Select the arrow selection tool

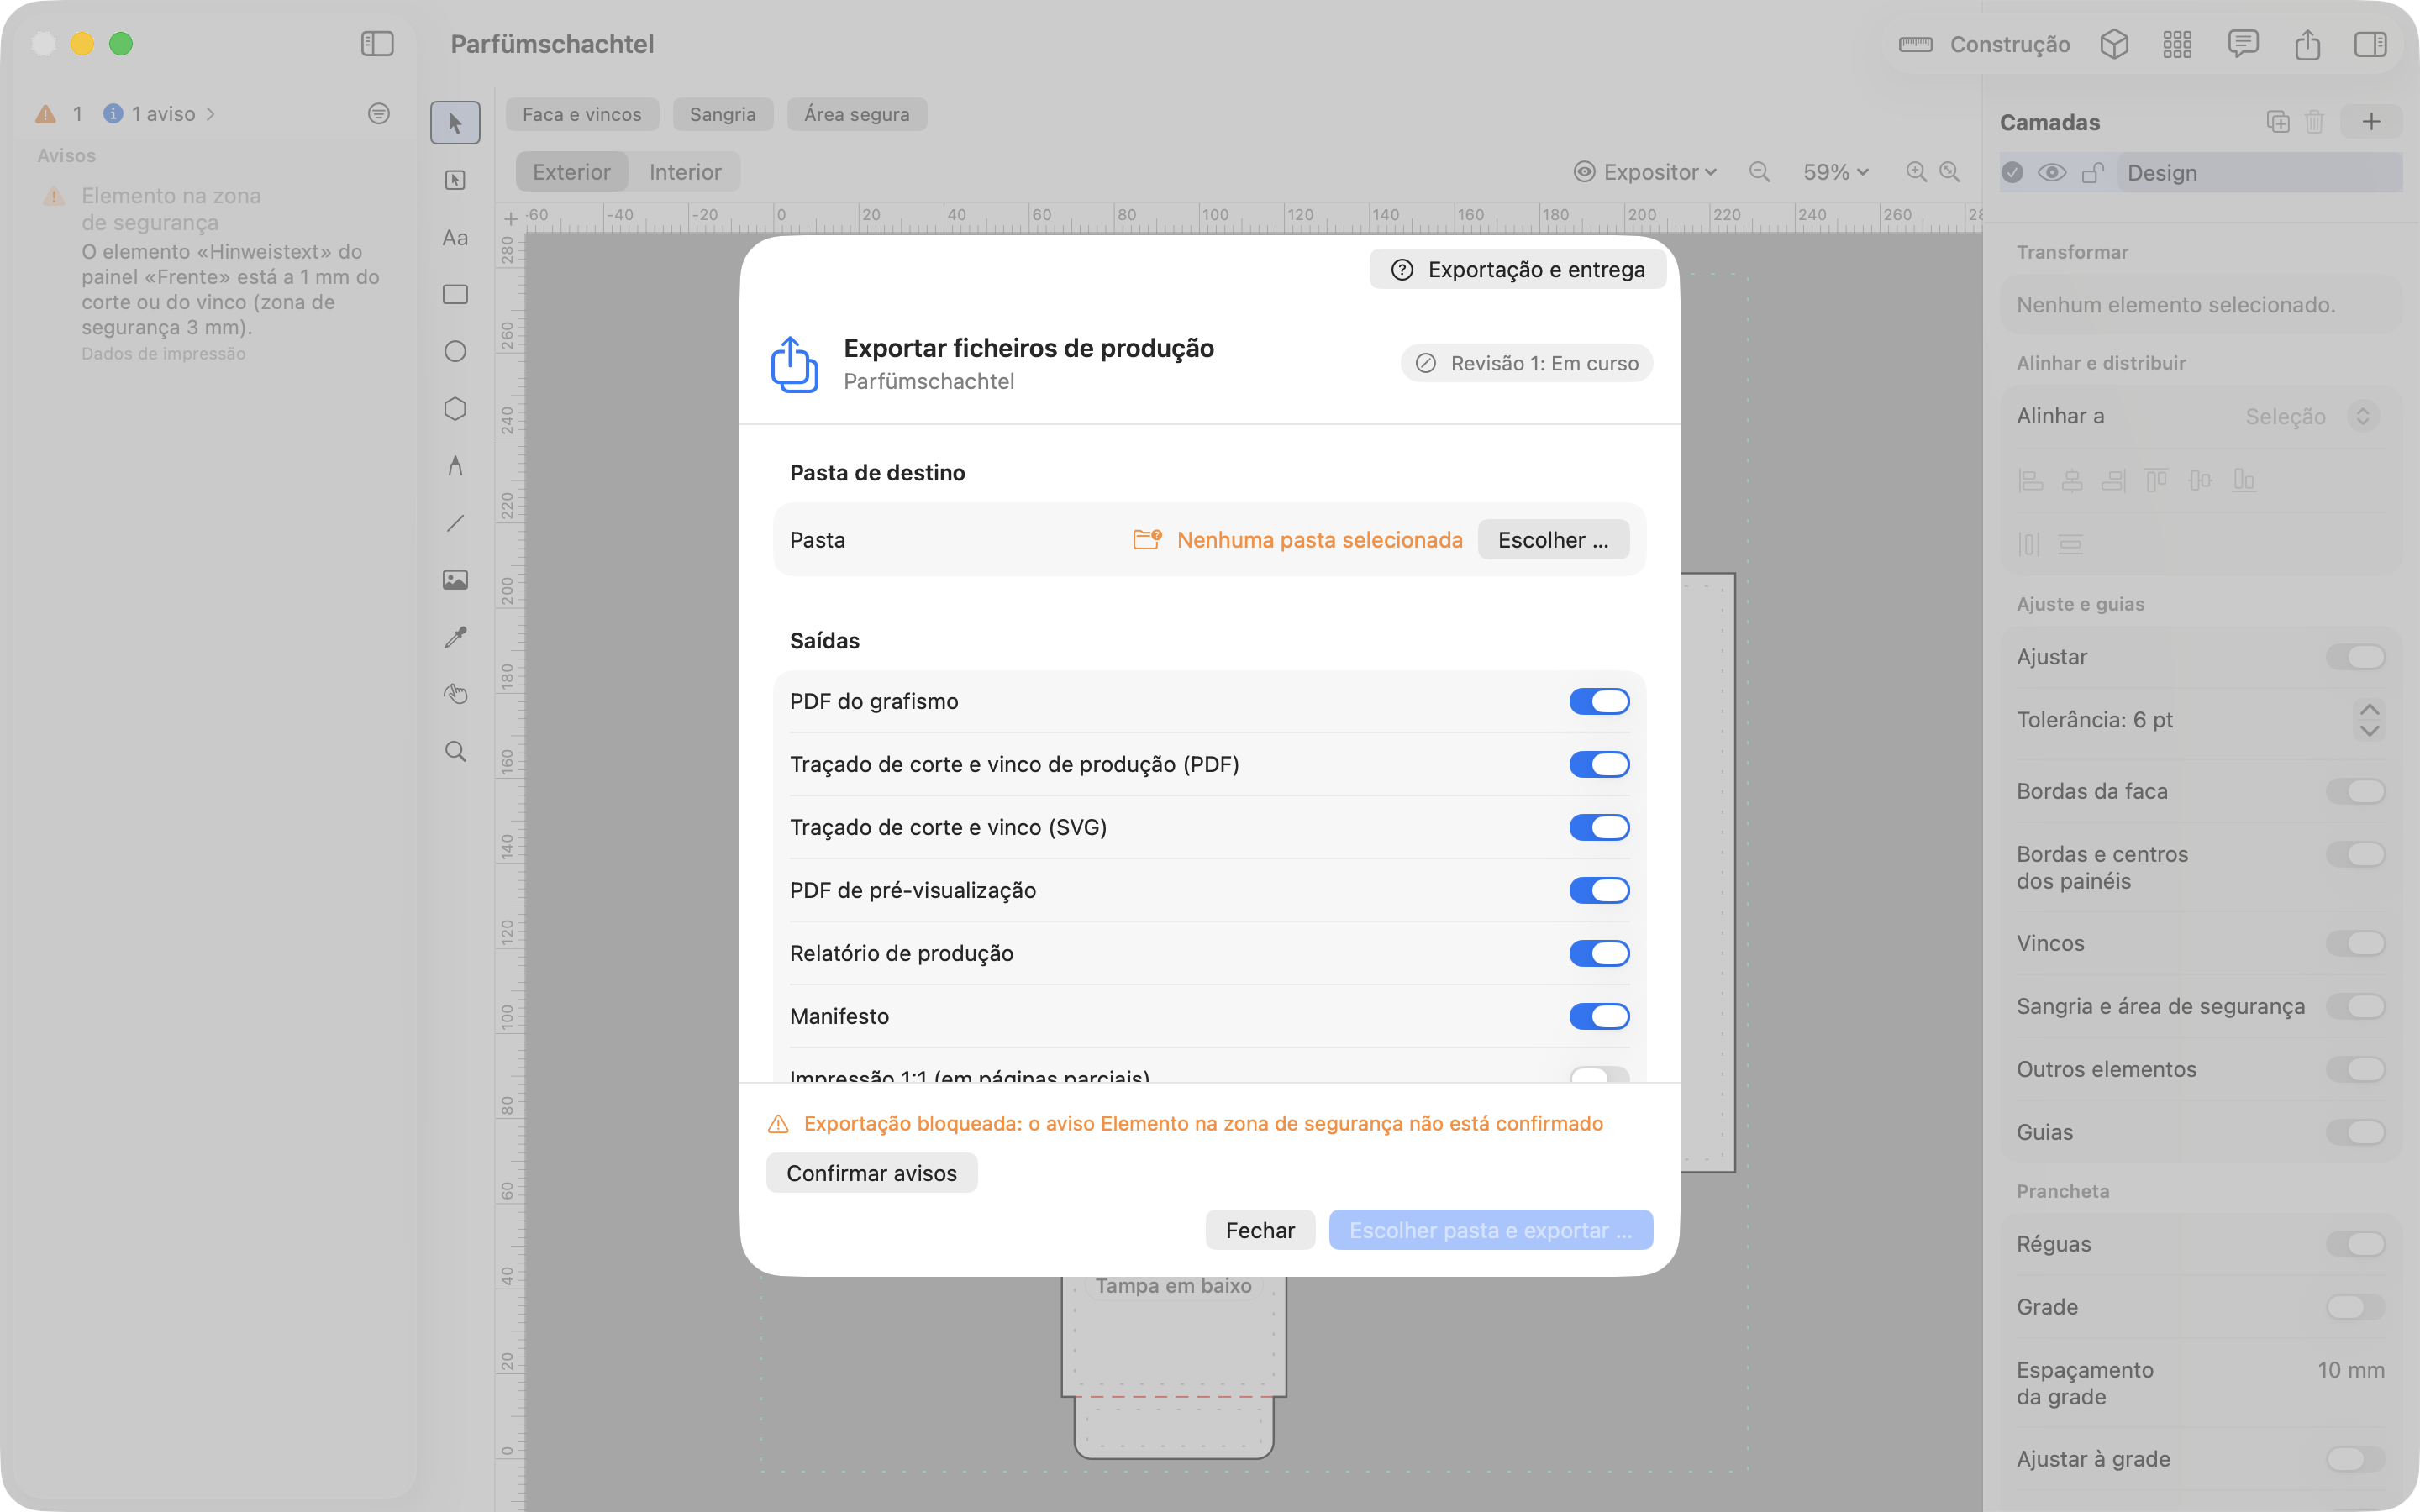(455, 123)
